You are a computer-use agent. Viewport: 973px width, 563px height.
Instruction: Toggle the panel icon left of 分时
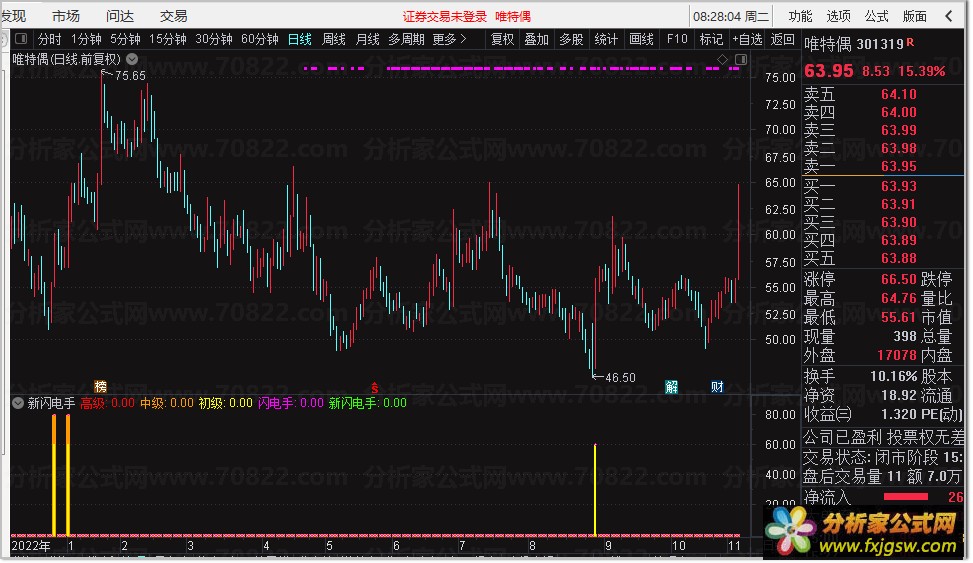click(21, 39)
